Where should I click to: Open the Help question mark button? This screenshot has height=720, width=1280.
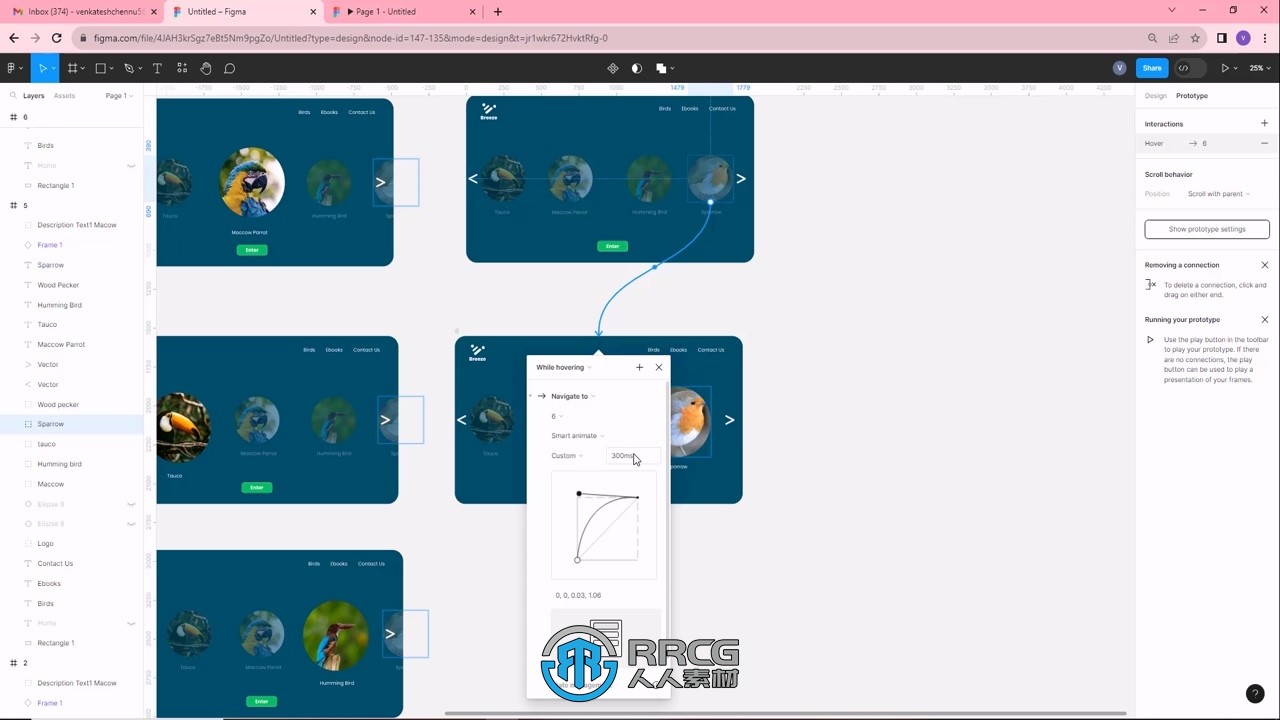[x=1255, y=694]
